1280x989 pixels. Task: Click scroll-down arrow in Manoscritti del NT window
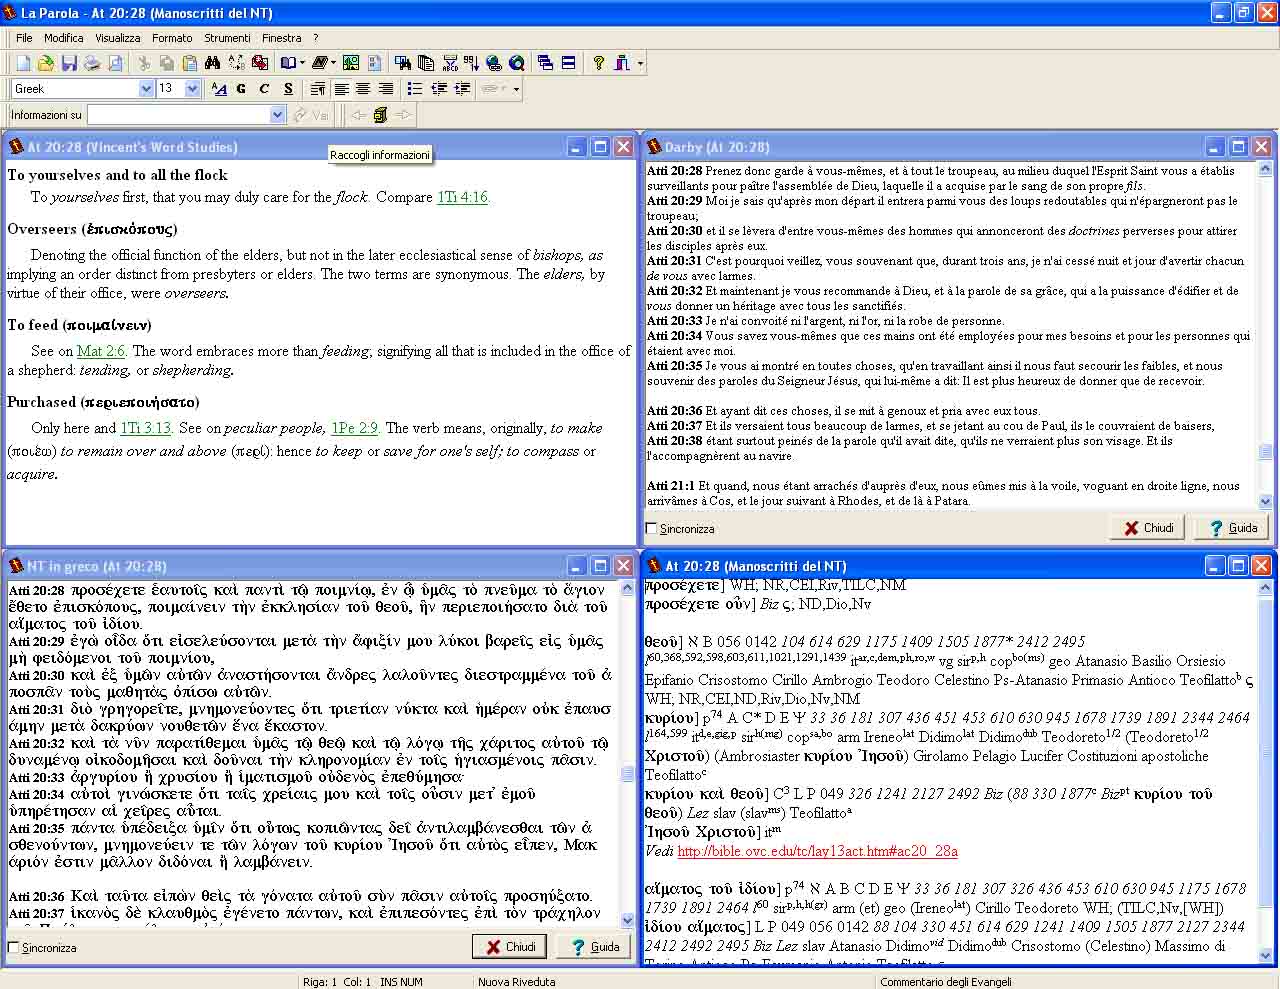coord(1266,956)
